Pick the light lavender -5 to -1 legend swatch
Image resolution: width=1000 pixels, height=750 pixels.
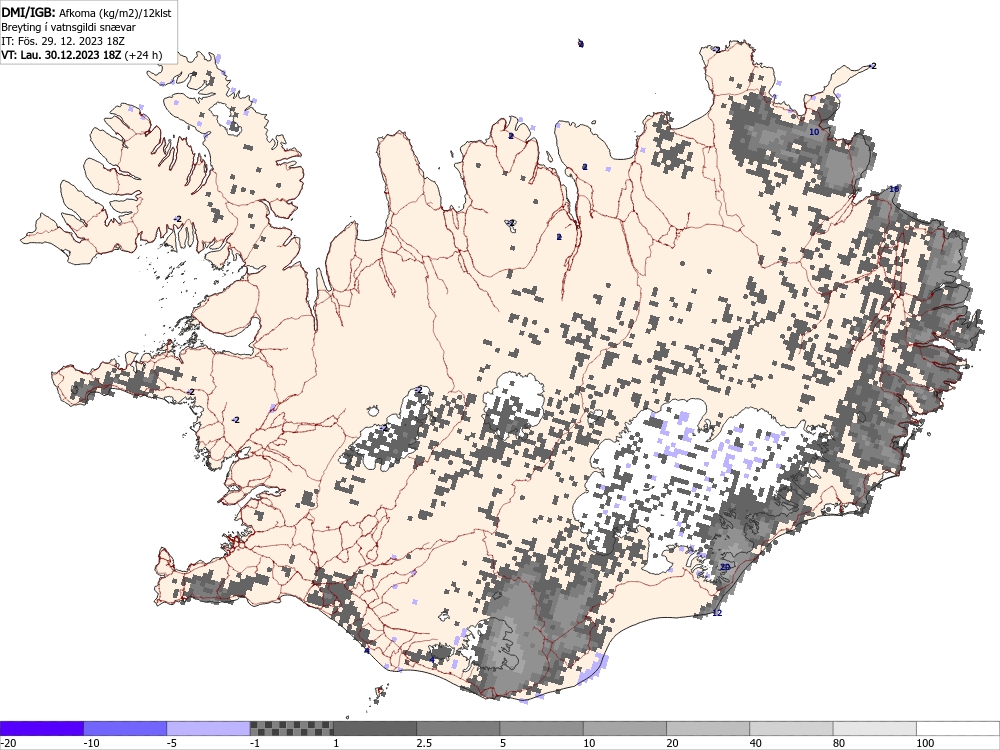click(209, 728)
